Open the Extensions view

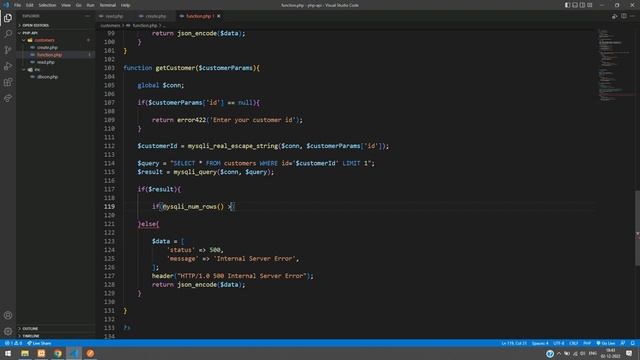pyautogui.click(x=8, y=82)
